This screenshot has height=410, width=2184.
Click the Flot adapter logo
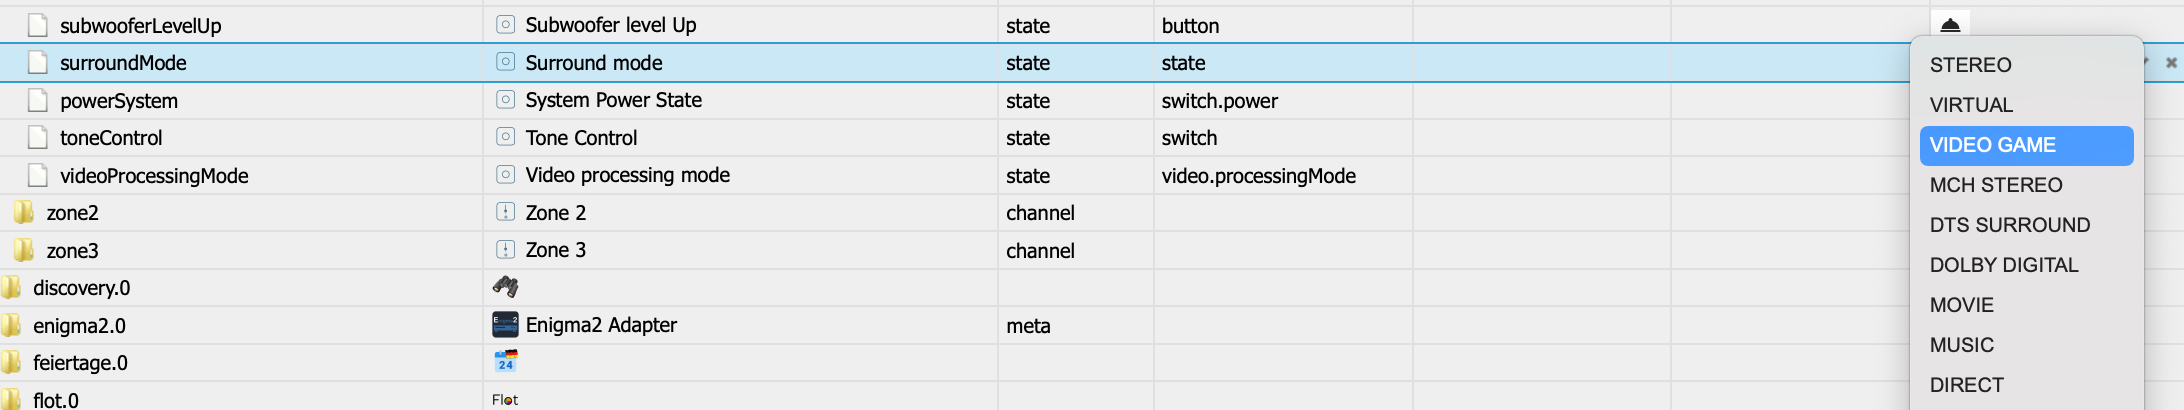point(505,400)
